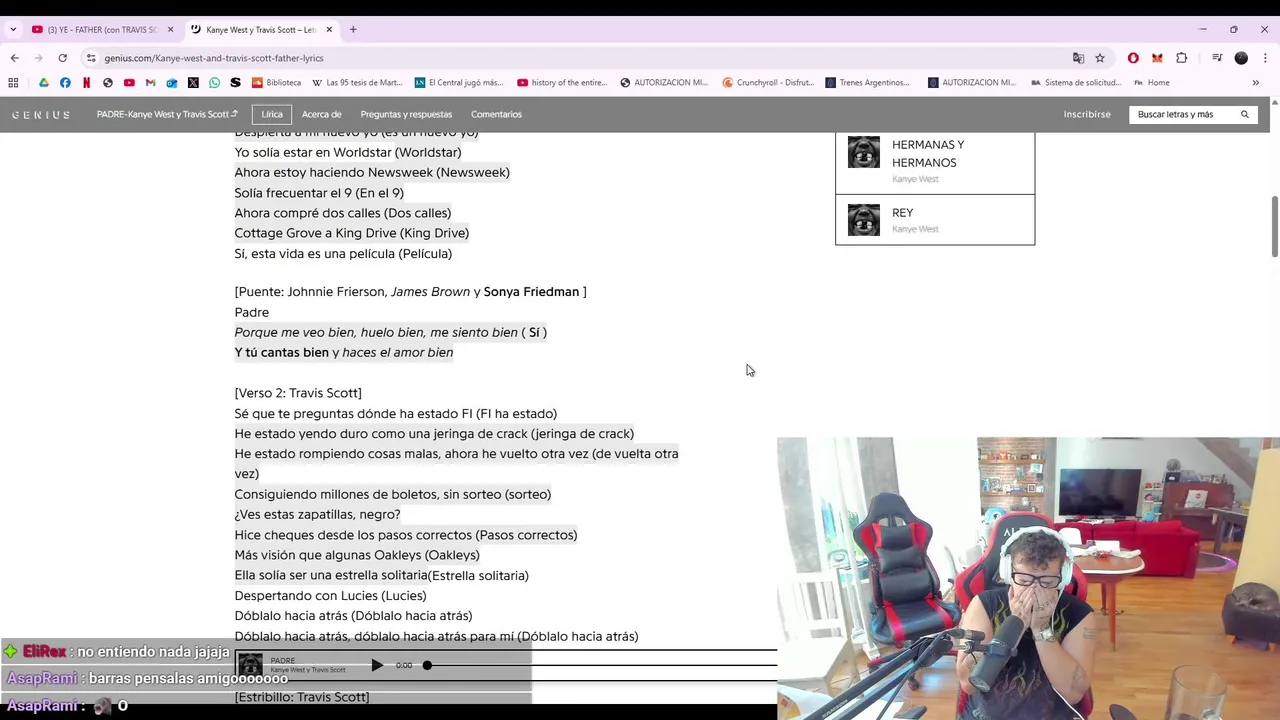This screenshot has height=720, width=1280.
Task: Open the WhatsApp bookmark
Action: click(x=214, y=83)
